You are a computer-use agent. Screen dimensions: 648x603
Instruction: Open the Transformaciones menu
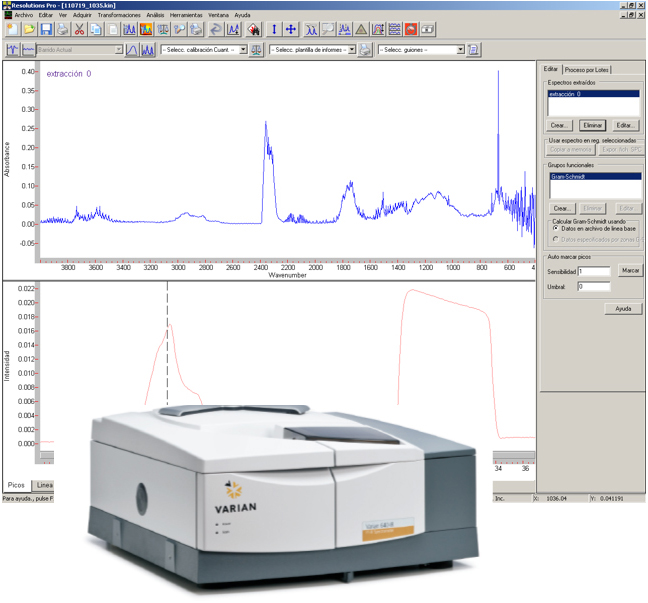coord(119,15)
